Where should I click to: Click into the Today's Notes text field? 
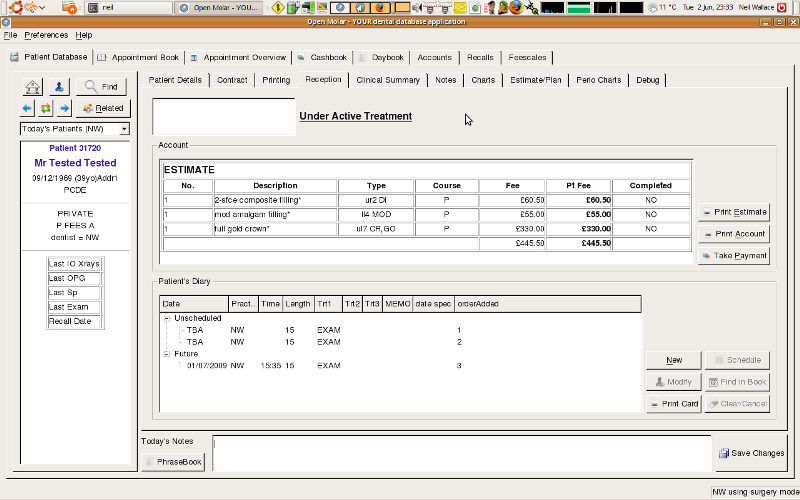pos(462,453)
